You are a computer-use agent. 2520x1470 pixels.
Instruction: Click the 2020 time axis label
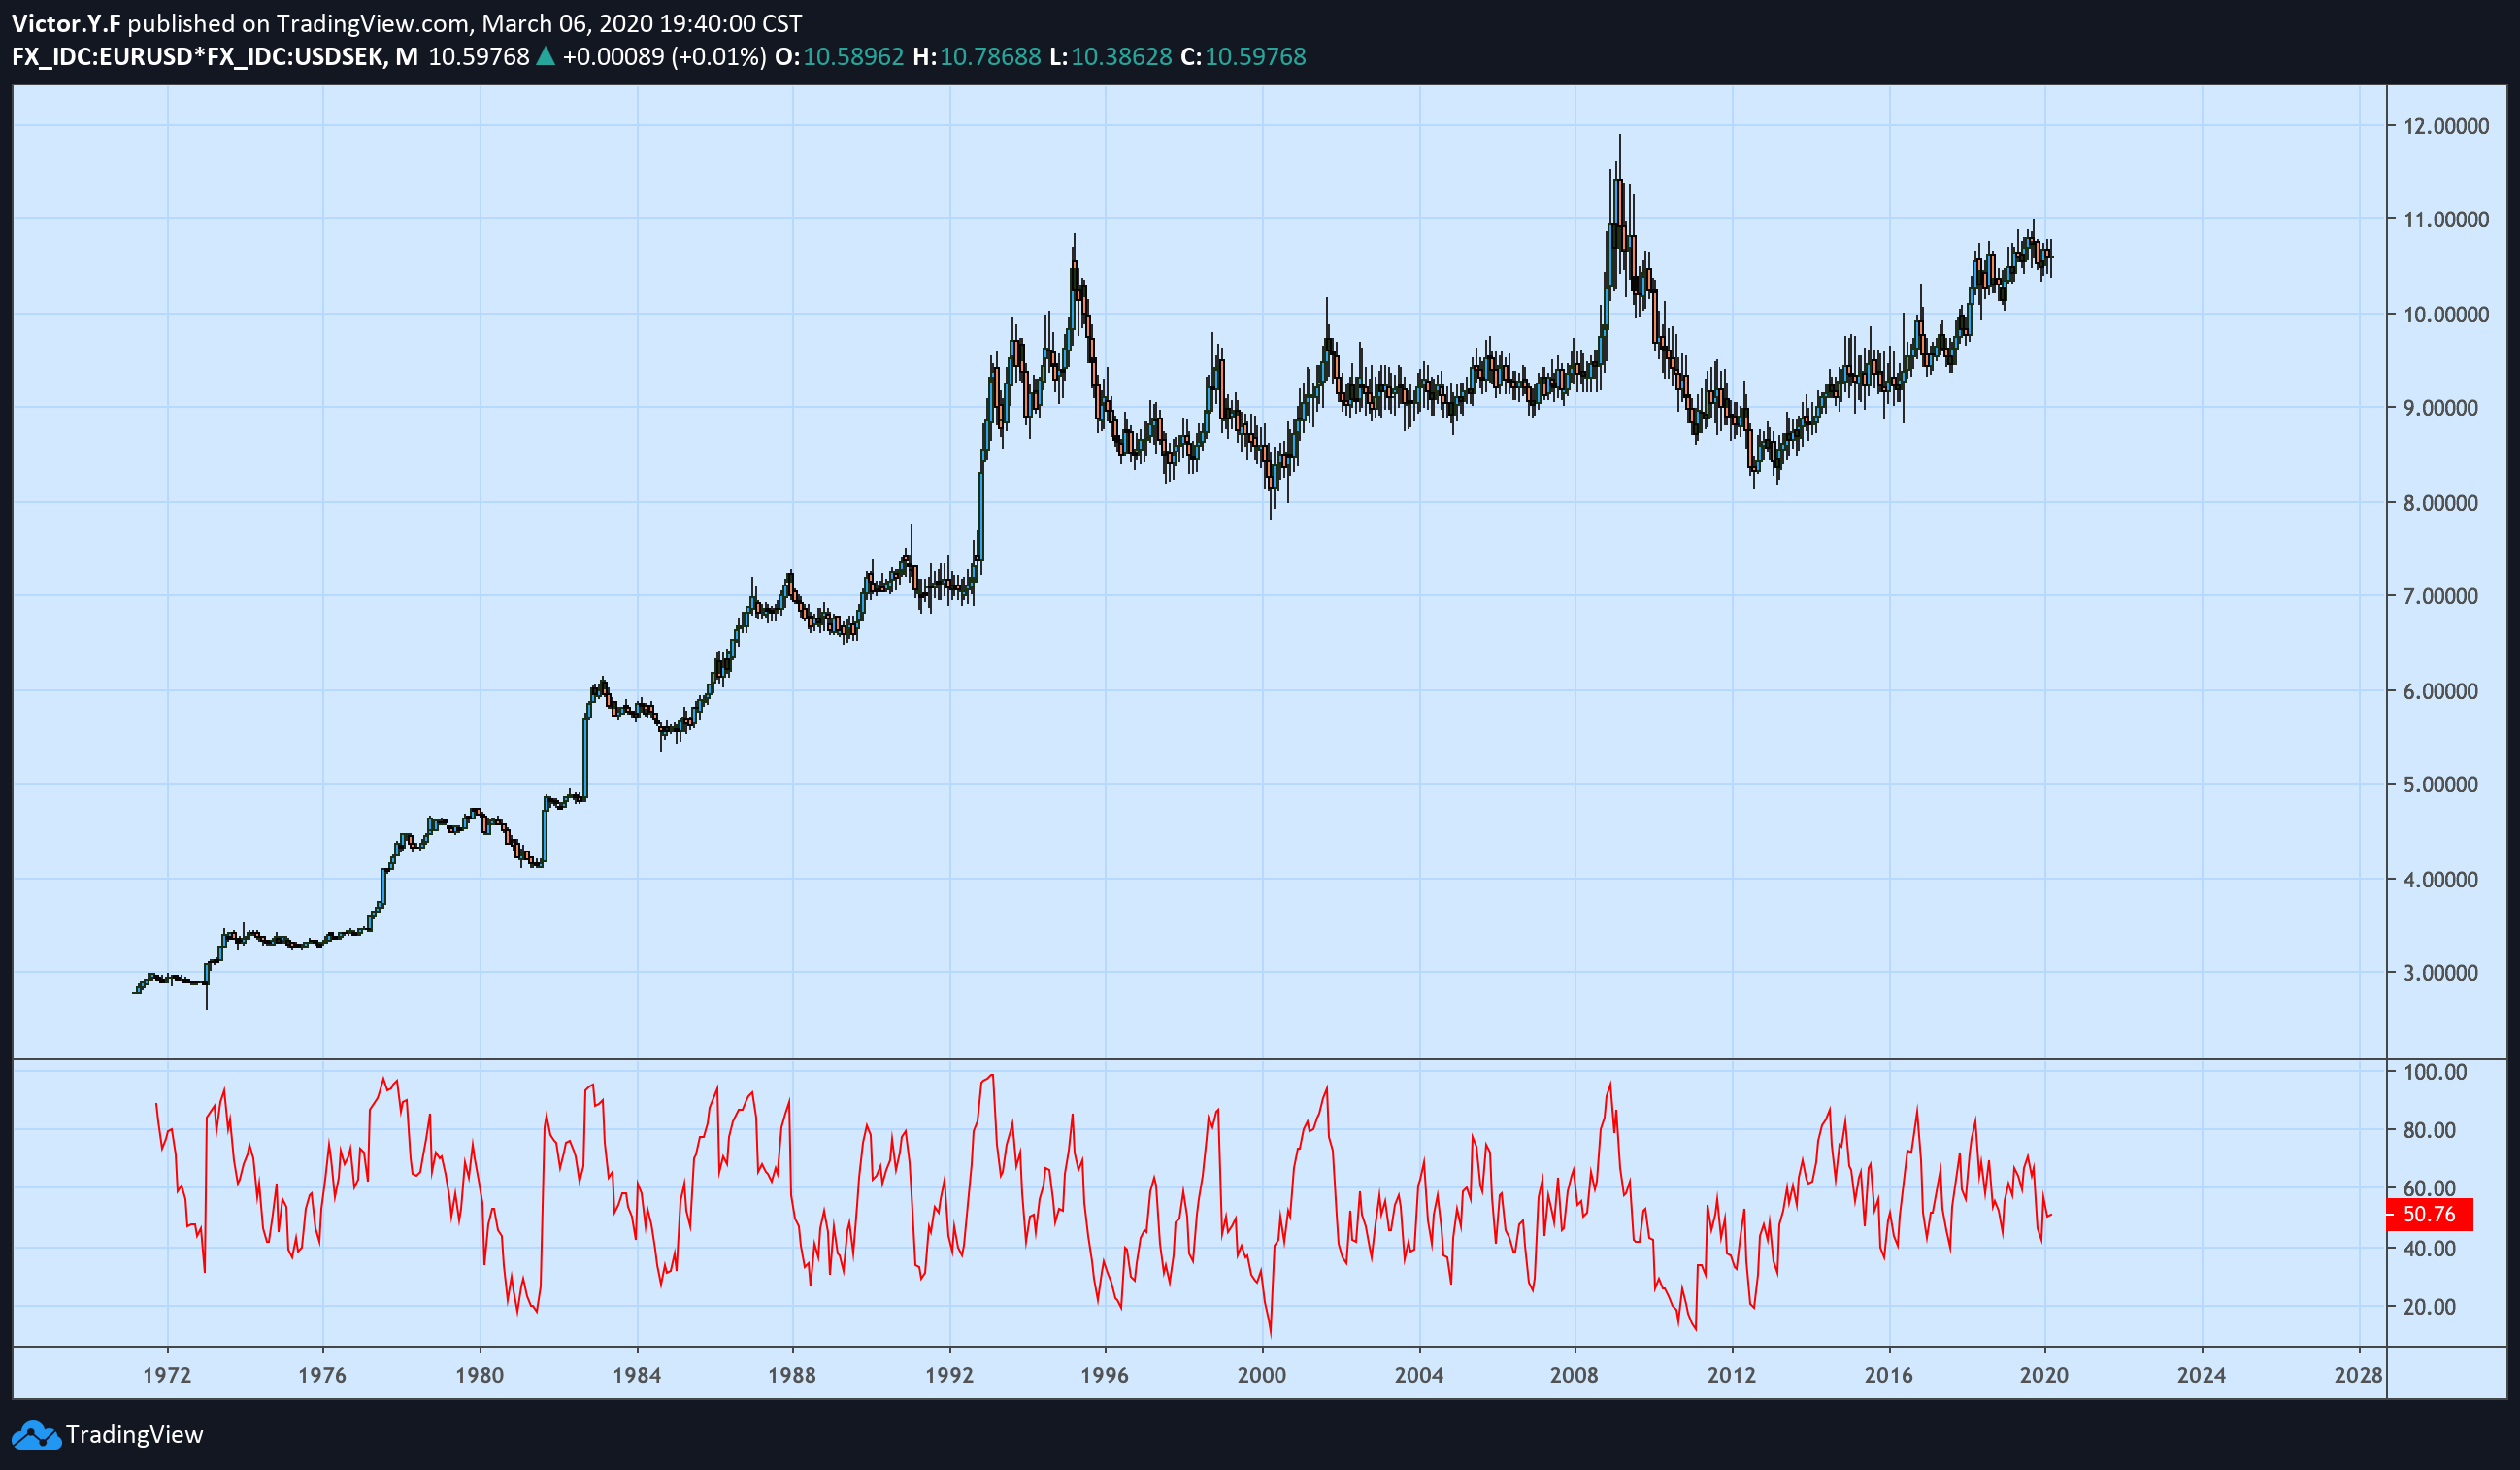click(2045, 1375)
